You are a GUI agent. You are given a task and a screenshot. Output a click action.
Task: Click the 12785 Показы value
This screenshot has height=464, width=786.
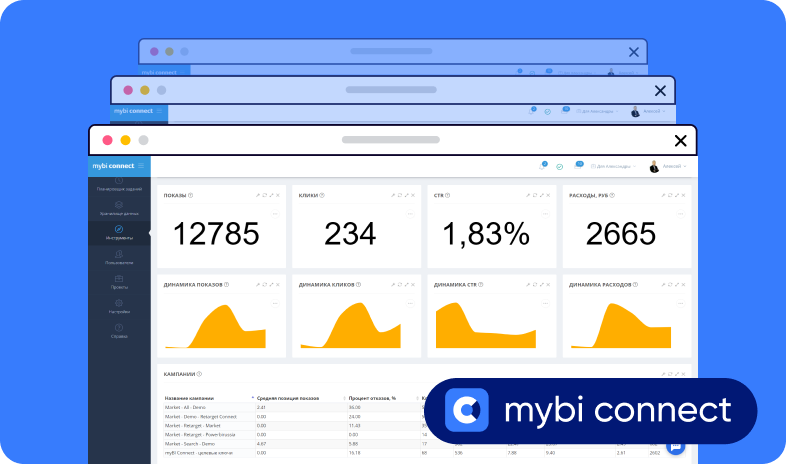pyautogui.click(x=216, y=234)
